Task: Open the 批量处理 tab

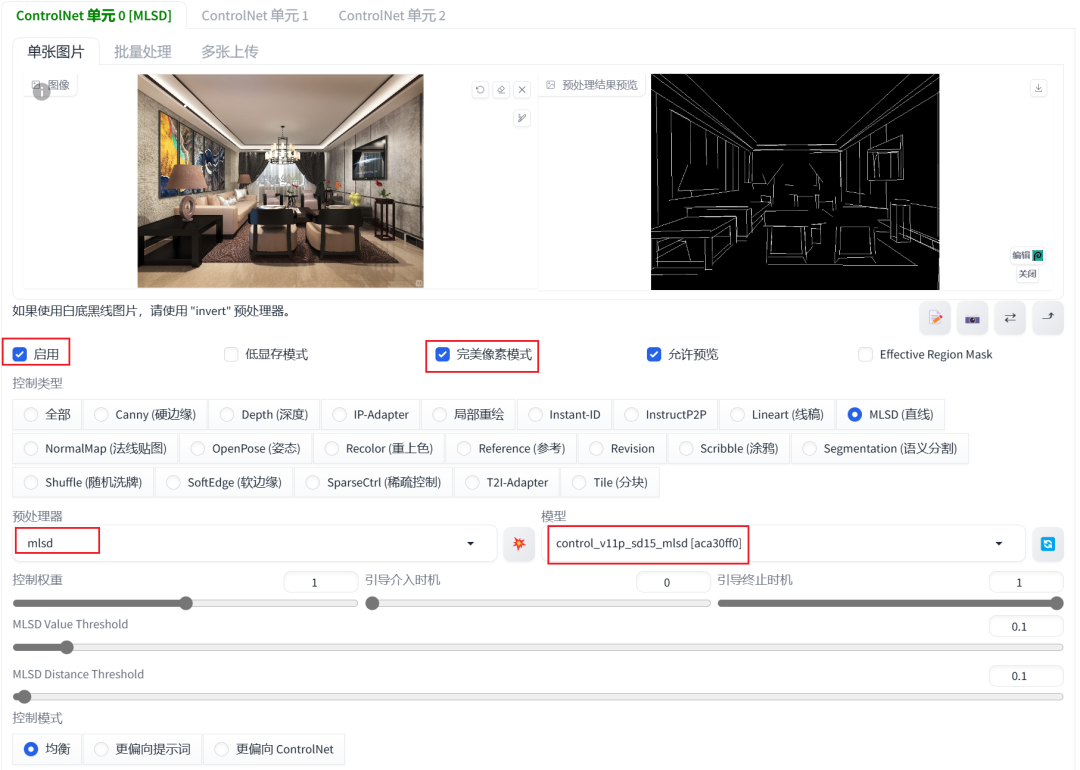Action: [143, 52]
